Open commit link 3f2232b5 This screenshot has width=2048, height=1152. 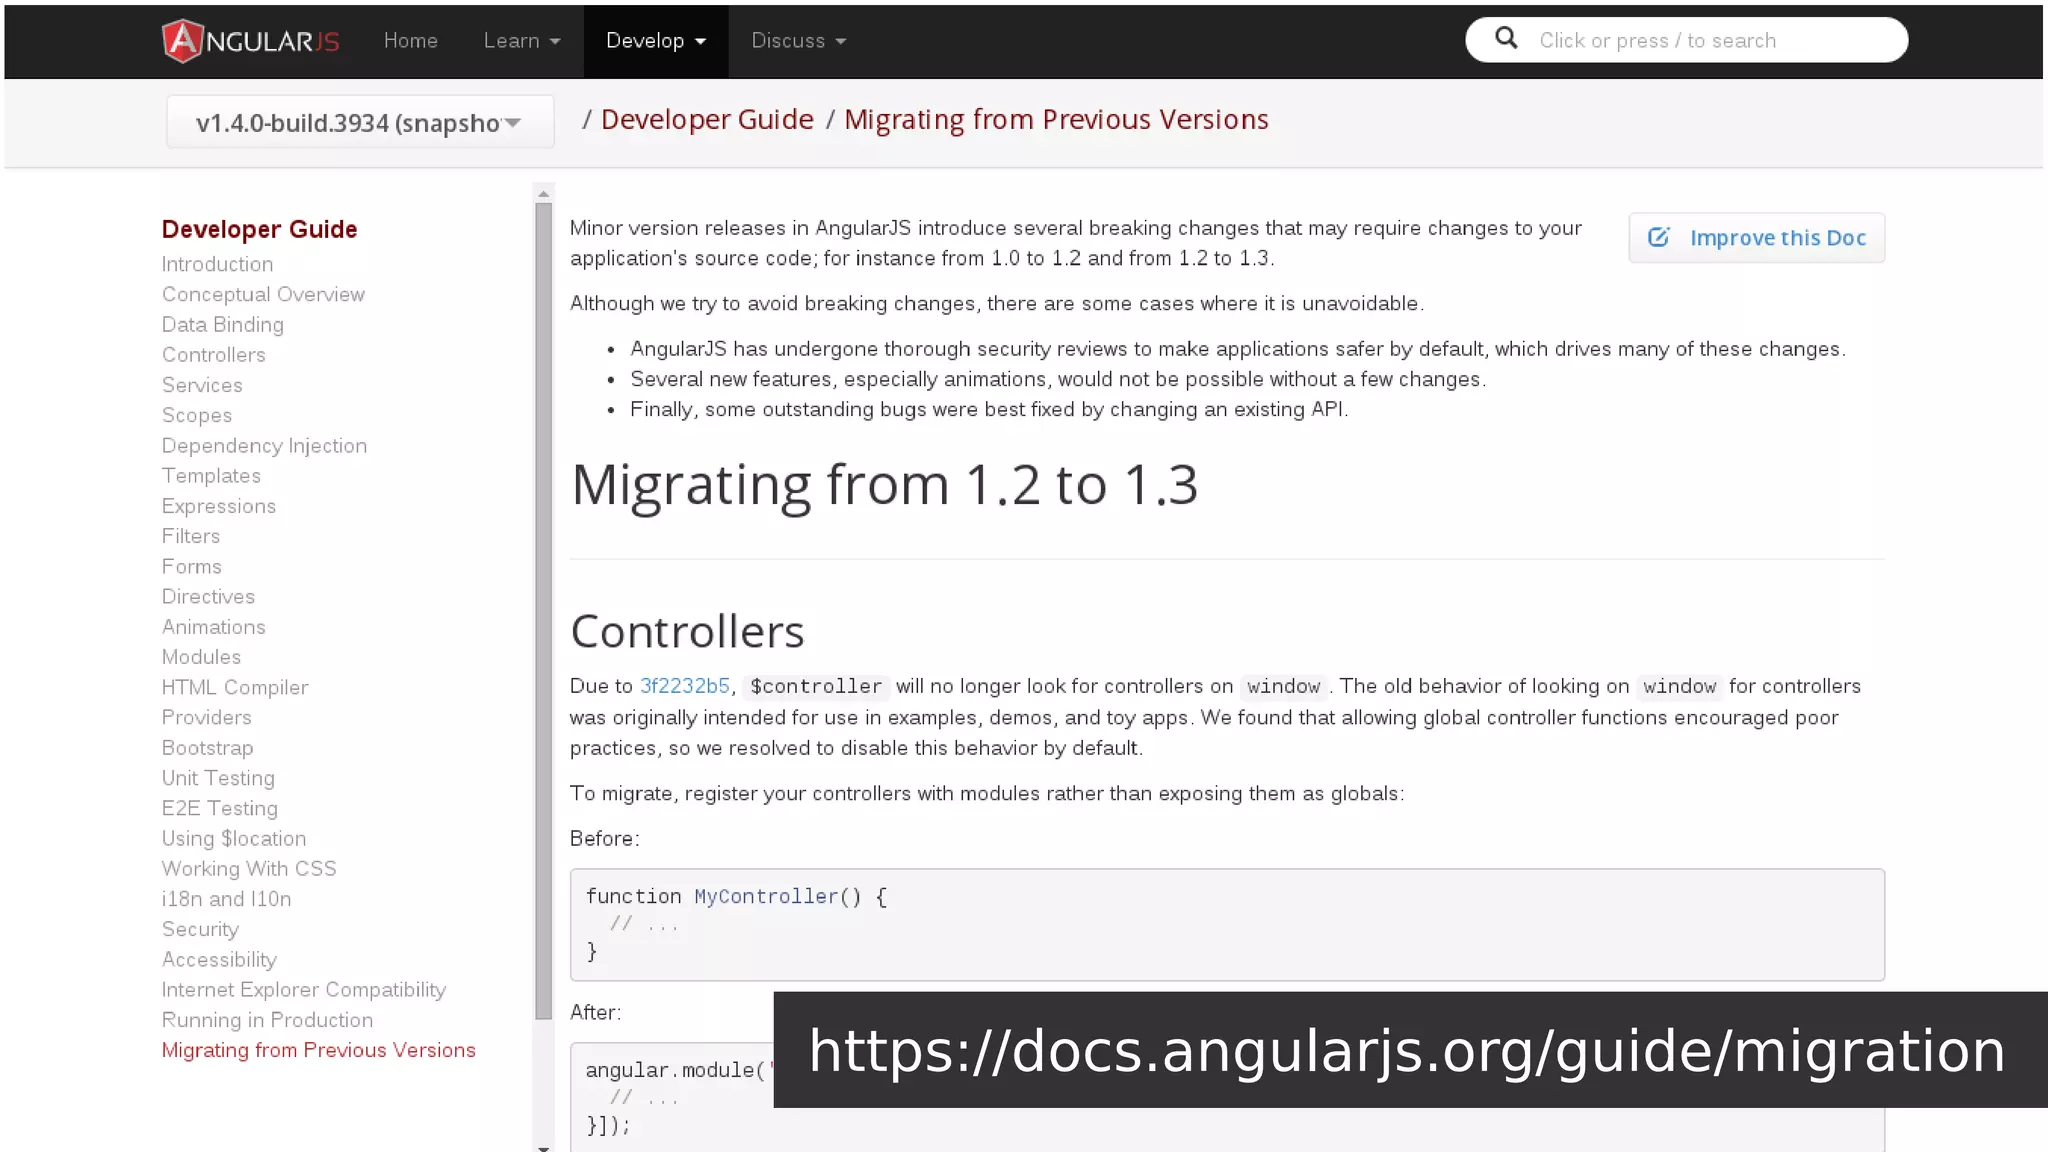pyautogui.click(x=684, y=686)
